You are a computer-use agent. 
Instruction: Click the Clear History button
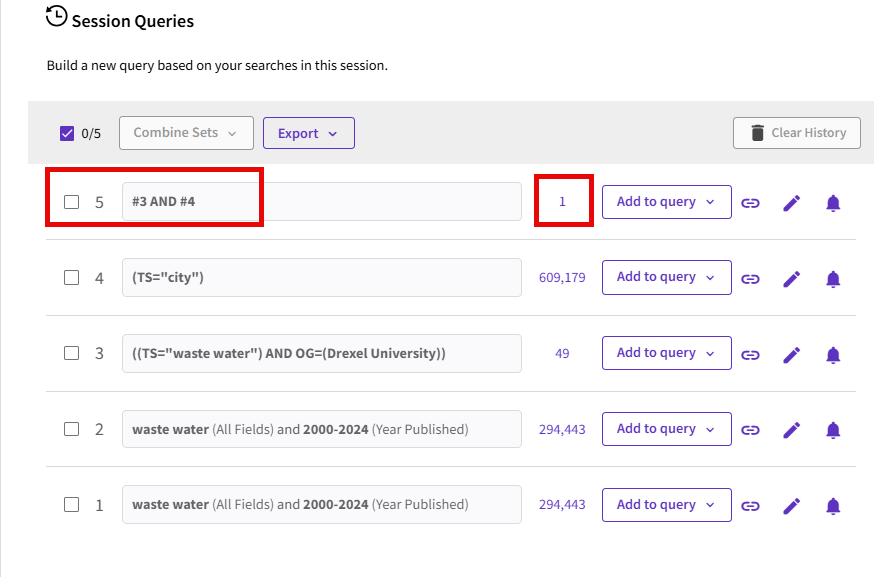click(796, 133)
